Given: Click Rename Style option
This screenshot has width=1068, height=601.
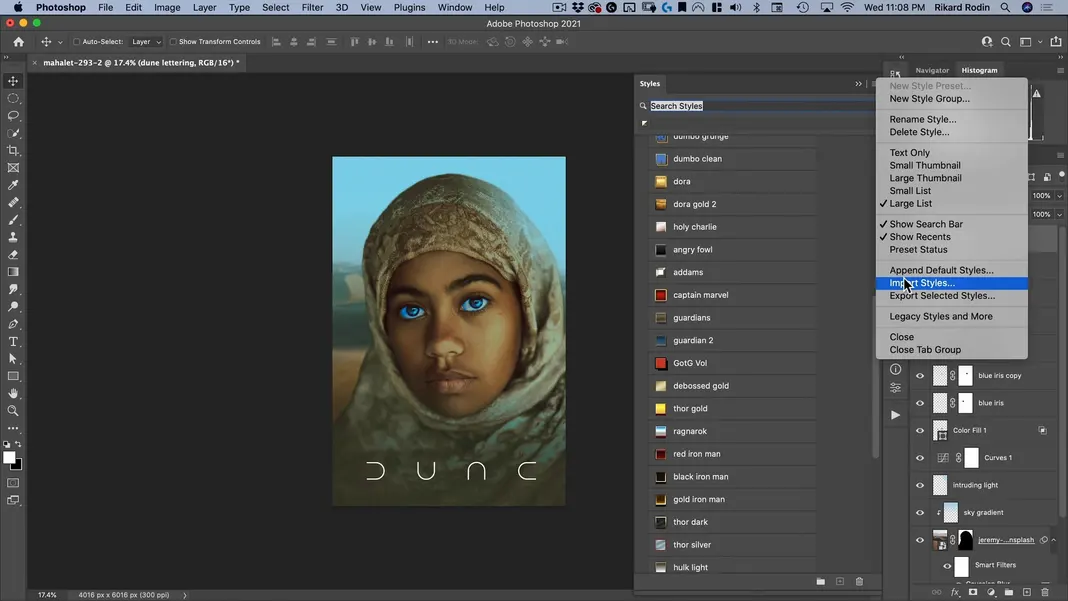Looking at the screenshot, I should click(x=952, y=119).
